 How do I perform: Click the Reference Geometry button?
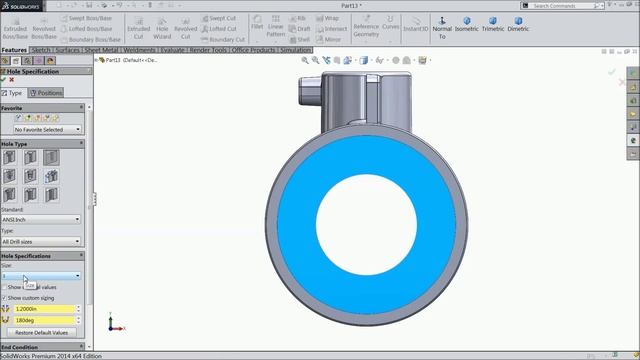pos(366,27)
